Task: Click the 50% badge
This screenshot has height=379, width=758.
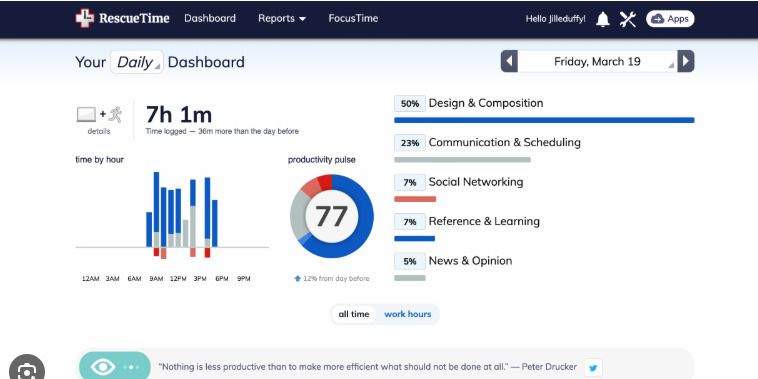Action: tap(410, 103)
